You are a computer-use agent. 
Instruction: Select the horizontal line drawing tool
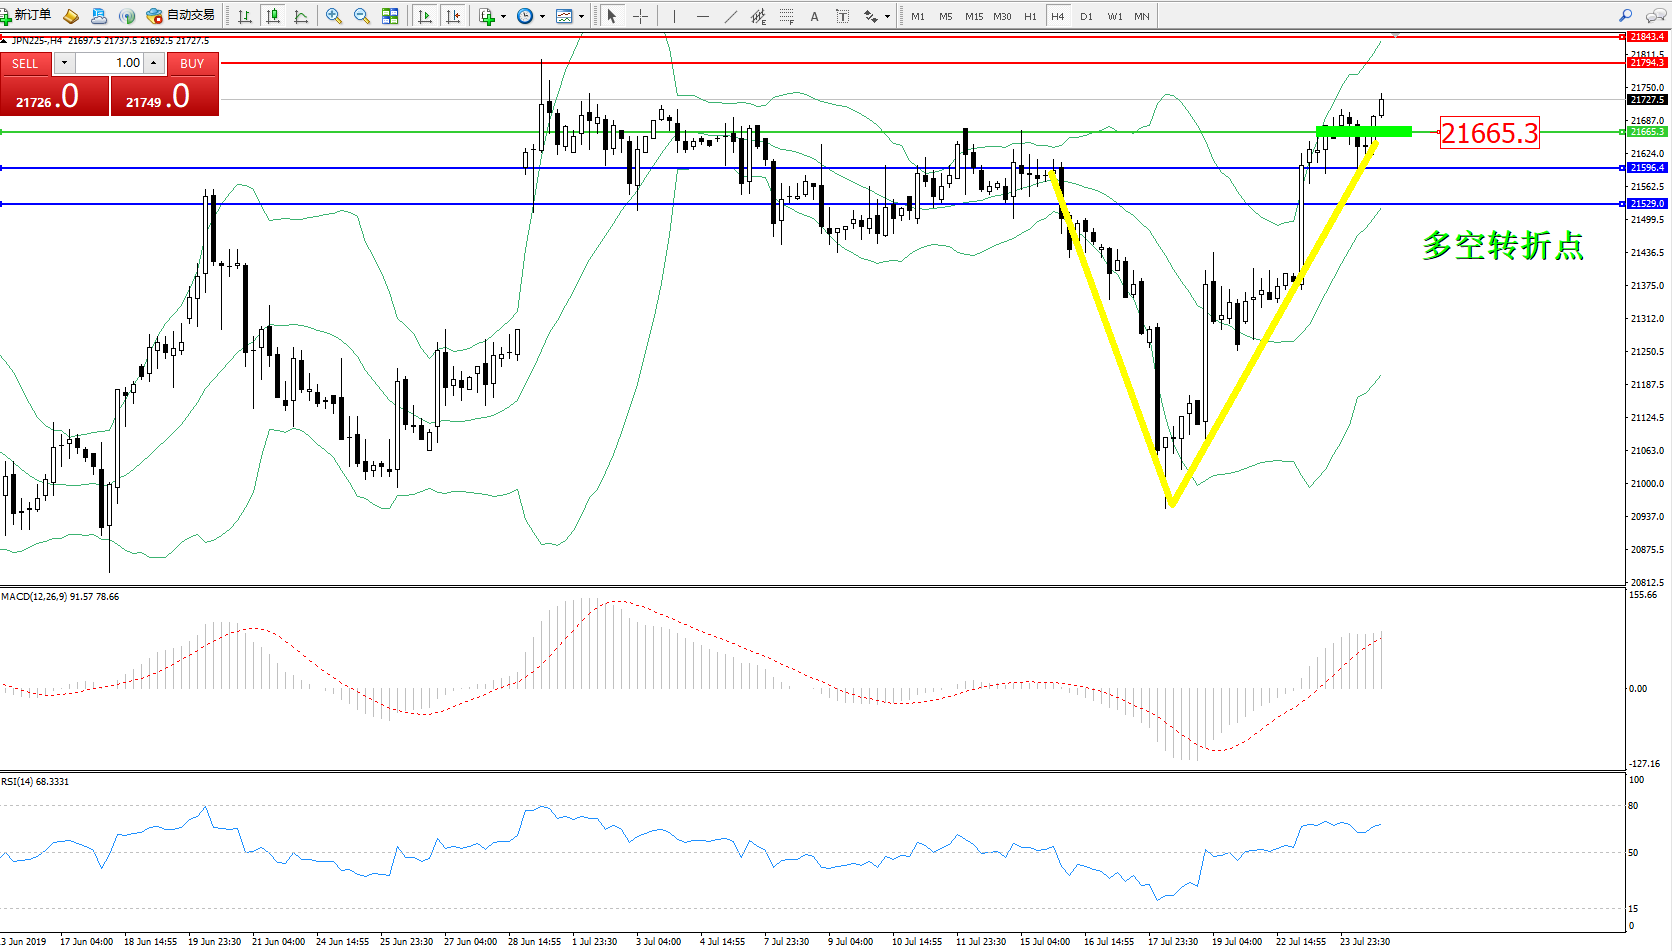703,16
